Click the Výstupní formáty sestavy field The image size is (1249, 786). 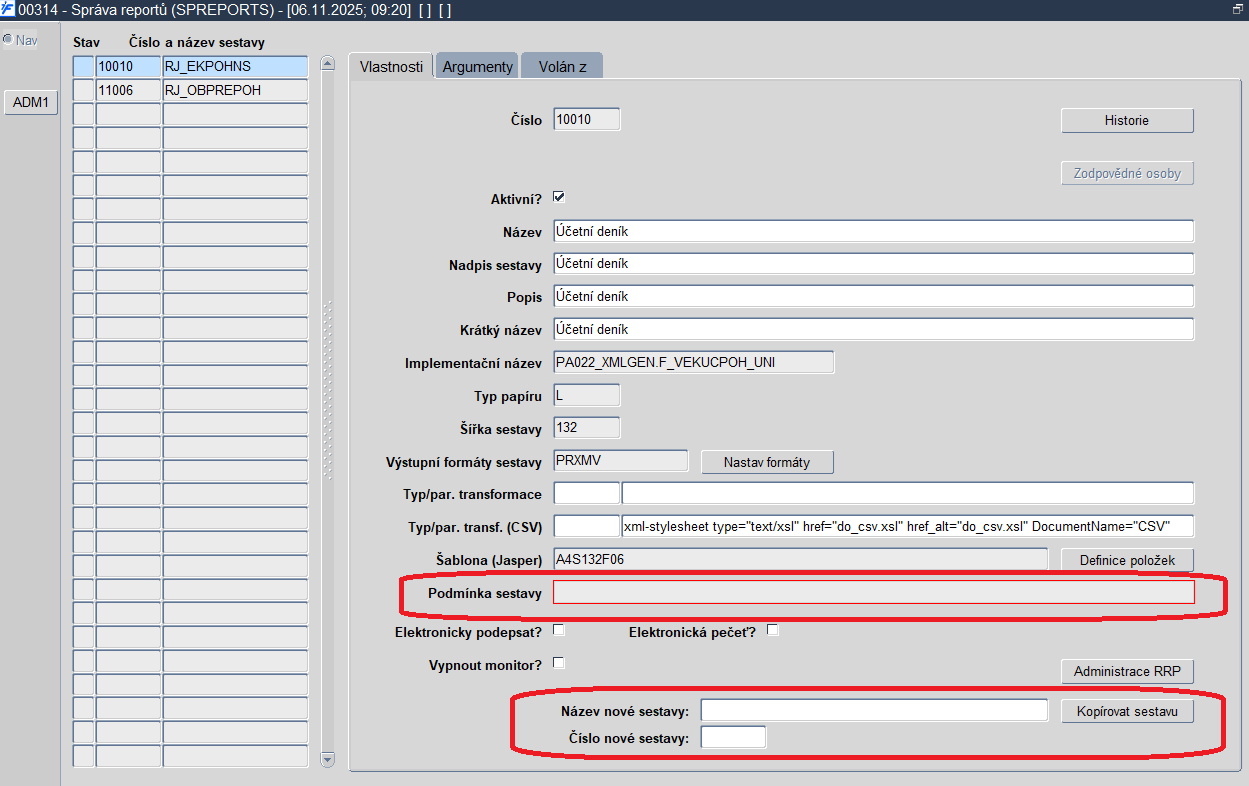620,460
